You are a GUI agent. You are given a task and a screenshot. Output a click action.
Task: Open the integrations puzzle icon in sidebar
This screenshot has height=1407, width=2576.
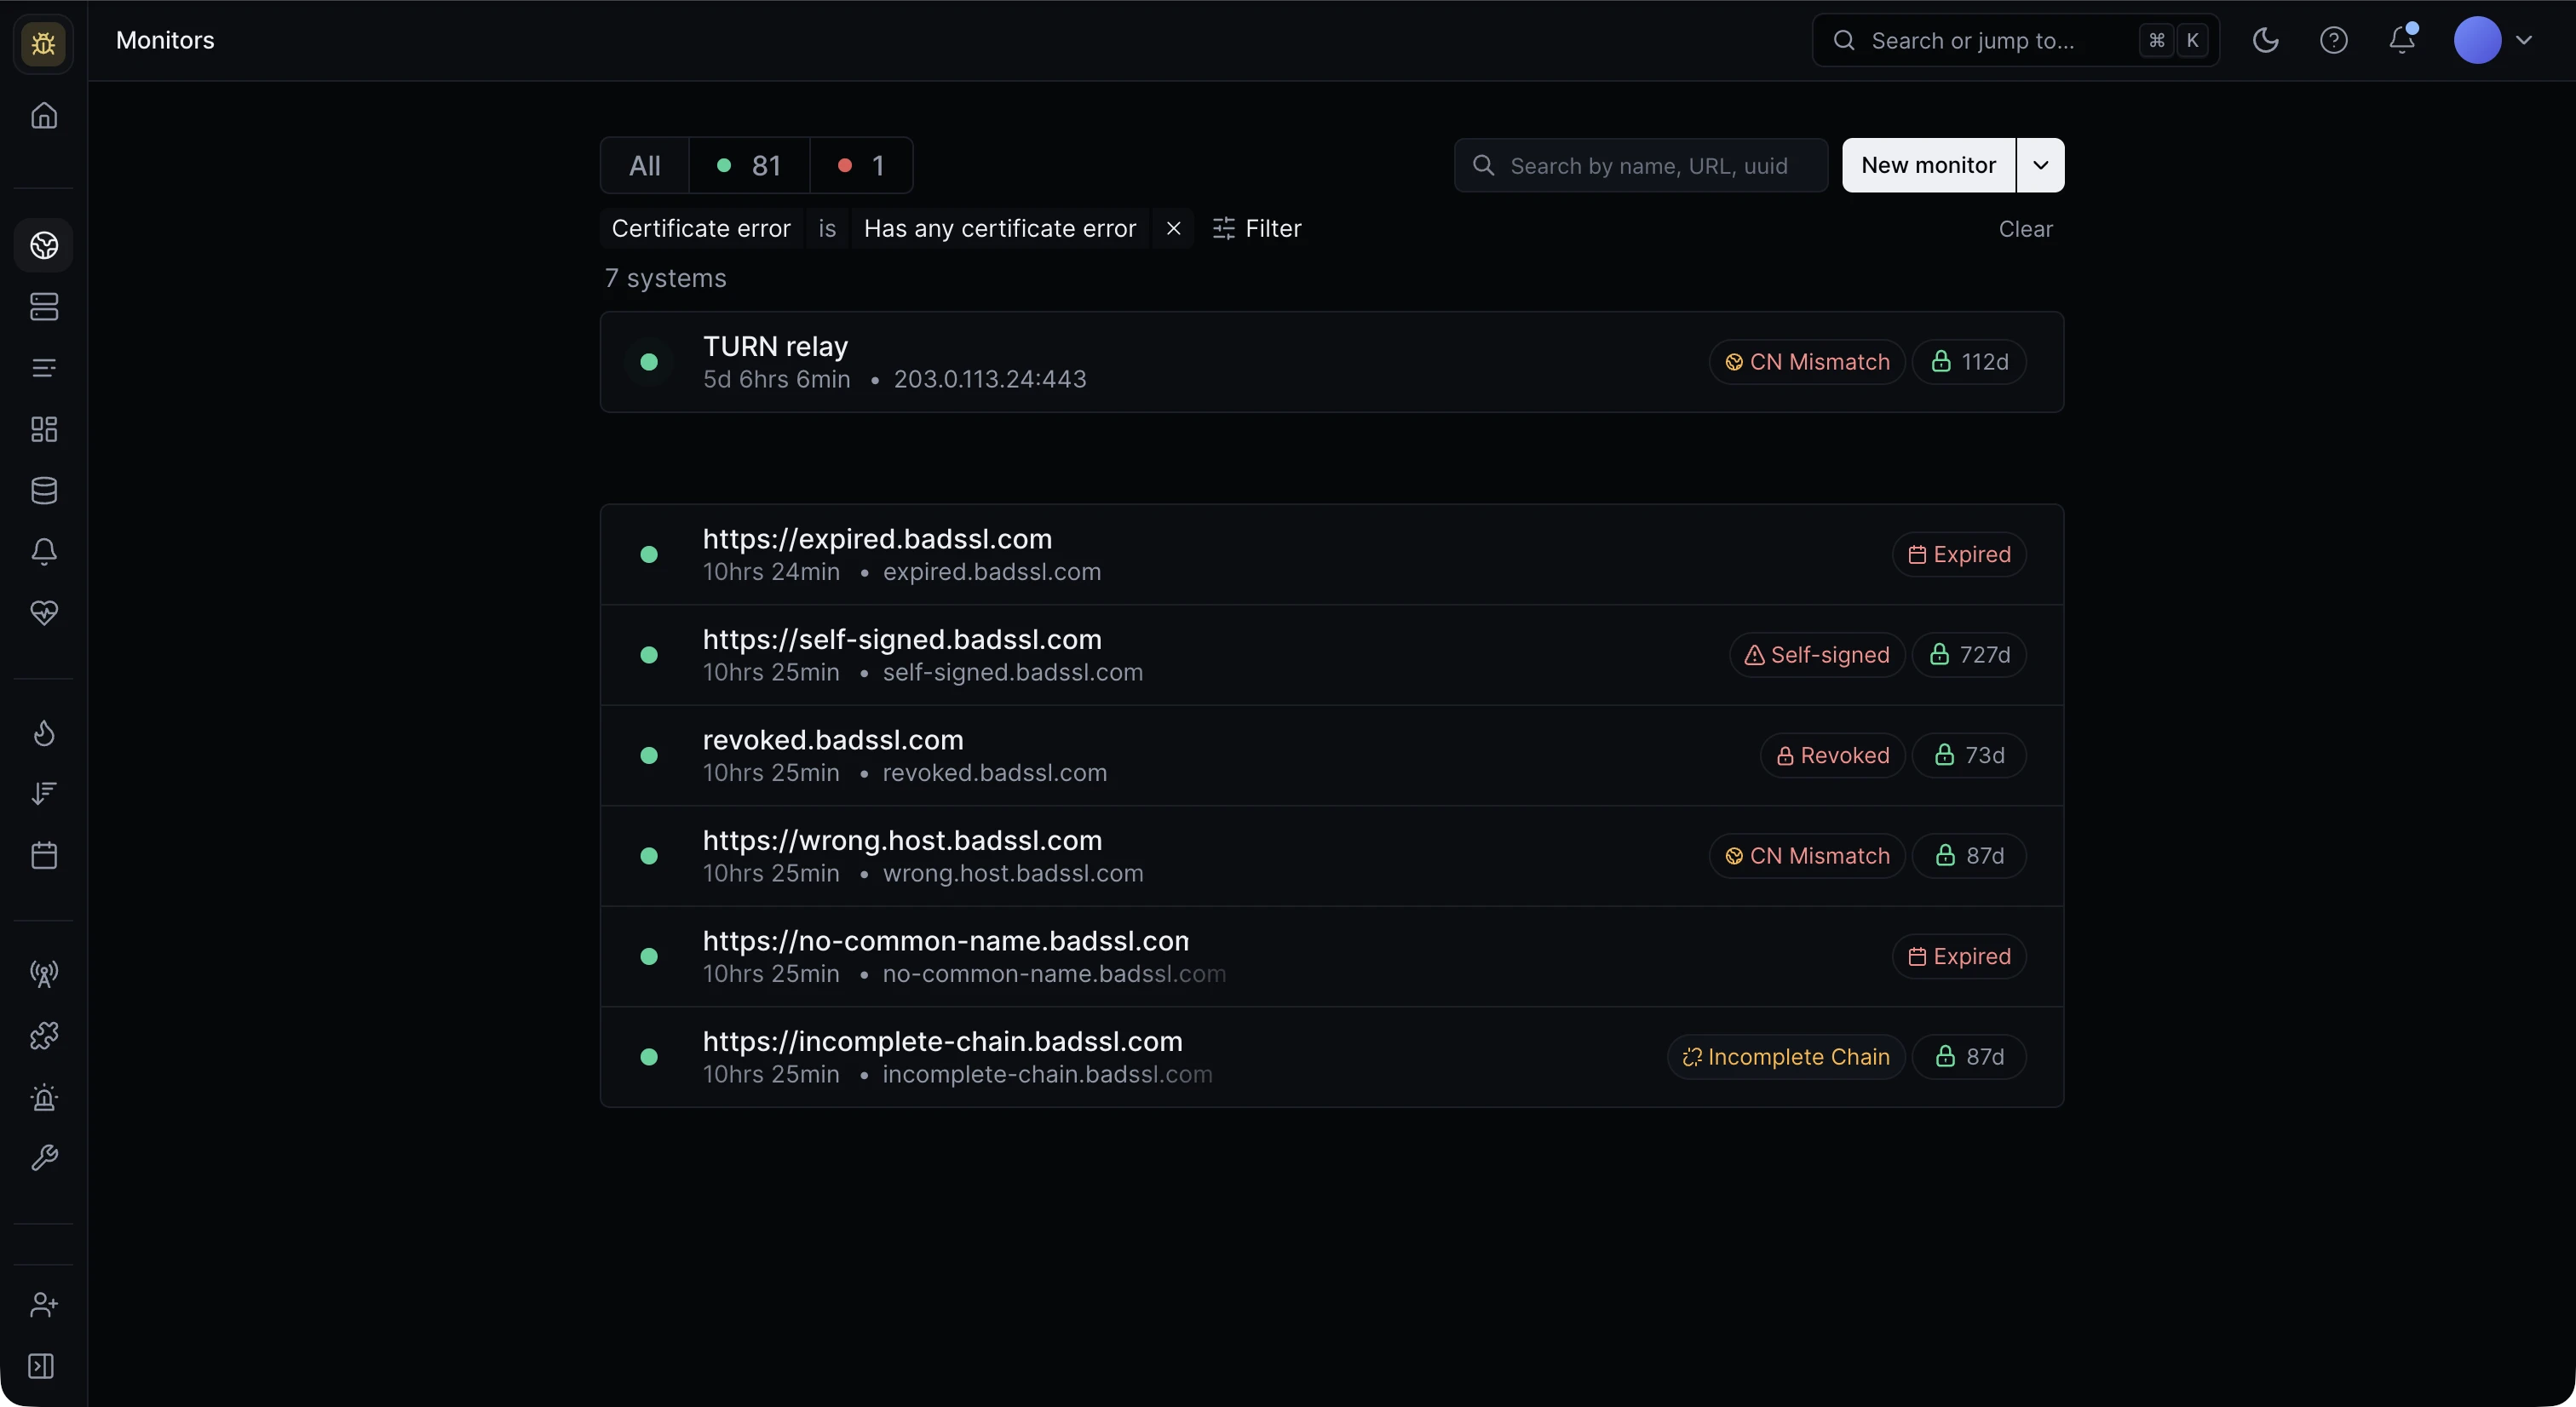pyautogui.click(x=44, y=1036)
